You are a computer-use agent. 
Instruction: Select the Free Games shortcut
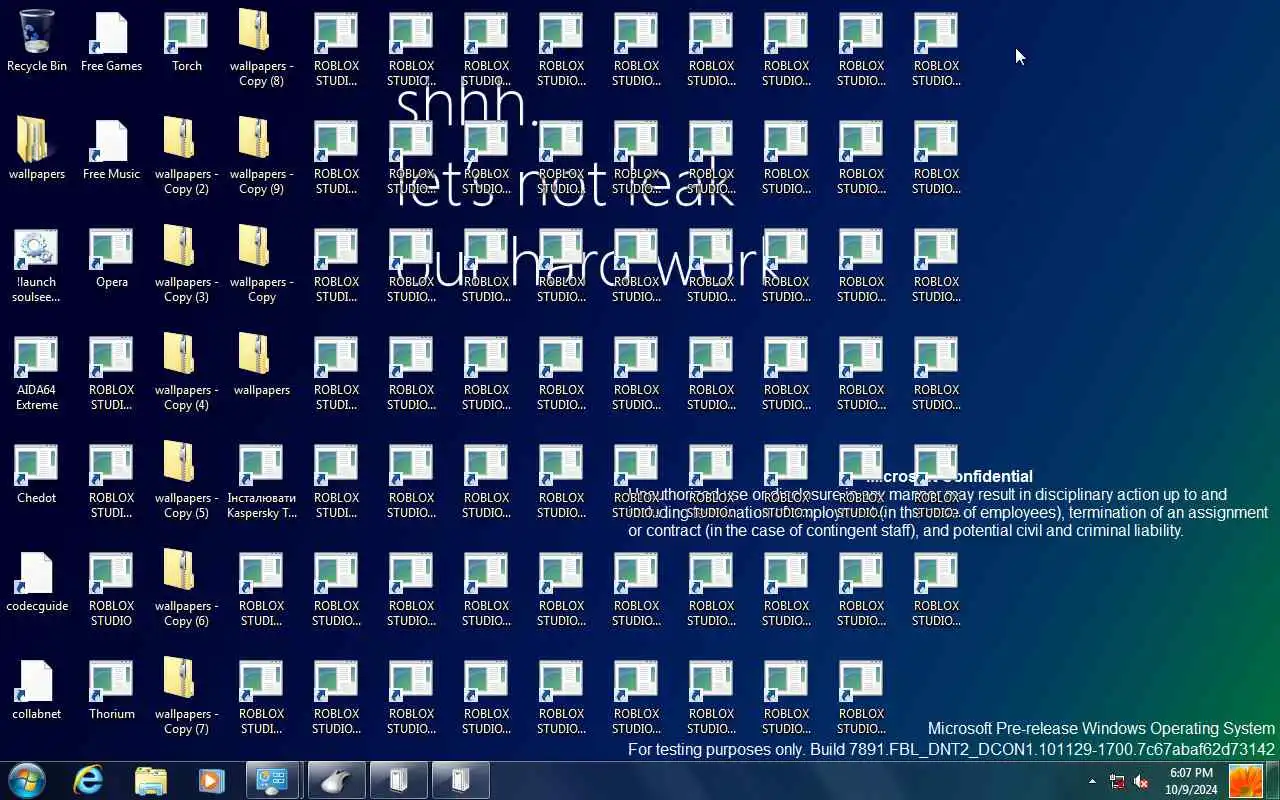pyautogui.click(x=111, y=42)
